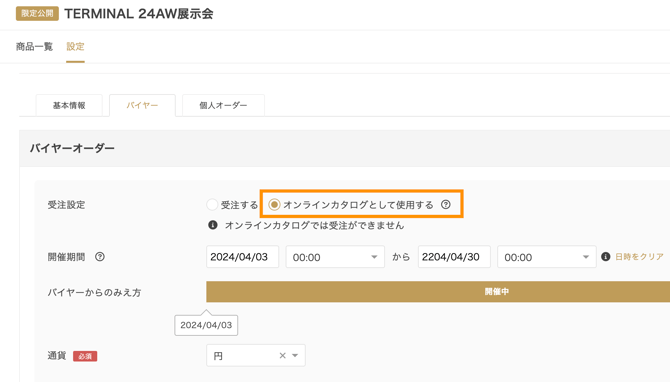Select the 設定 tab
Screen dimensions: 670x382
click(75, 47)
